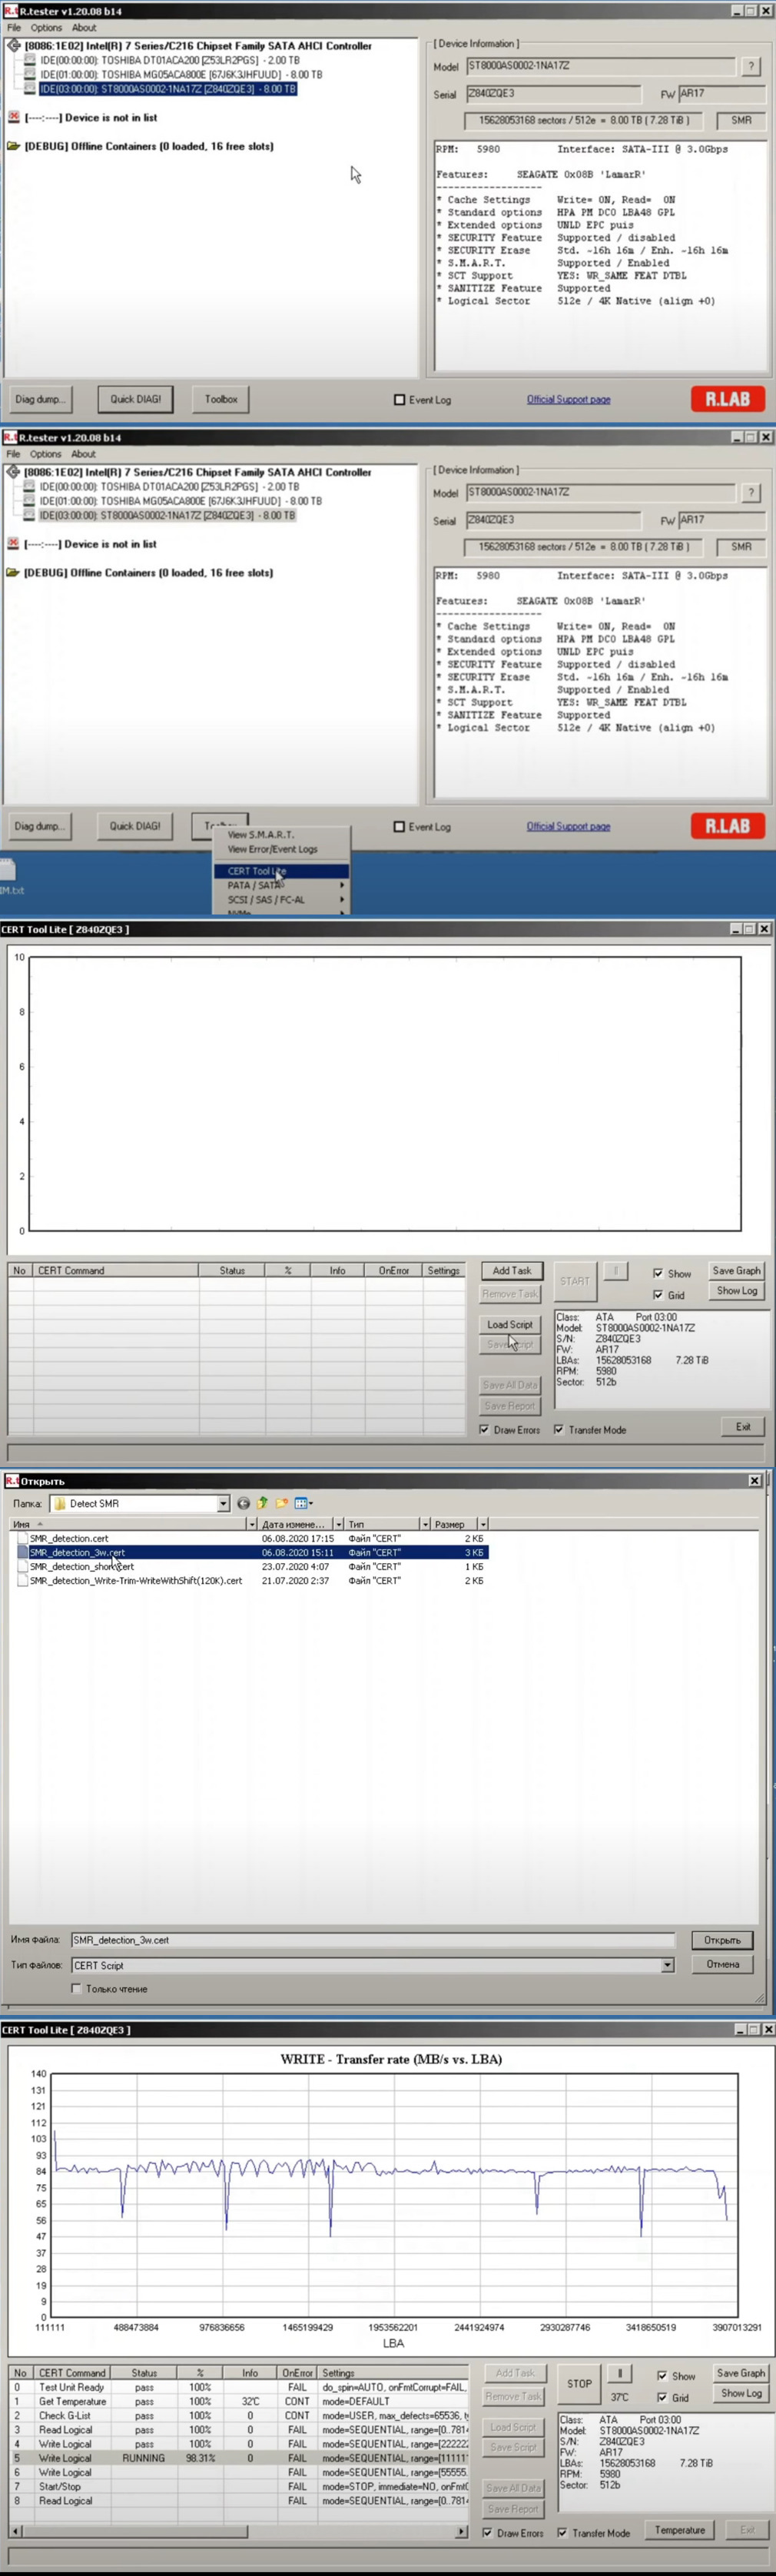Open Official Support page link in upper R.tester window
Image resolution: width=776 pixels, height=2576 pixels.
point(568,400)
